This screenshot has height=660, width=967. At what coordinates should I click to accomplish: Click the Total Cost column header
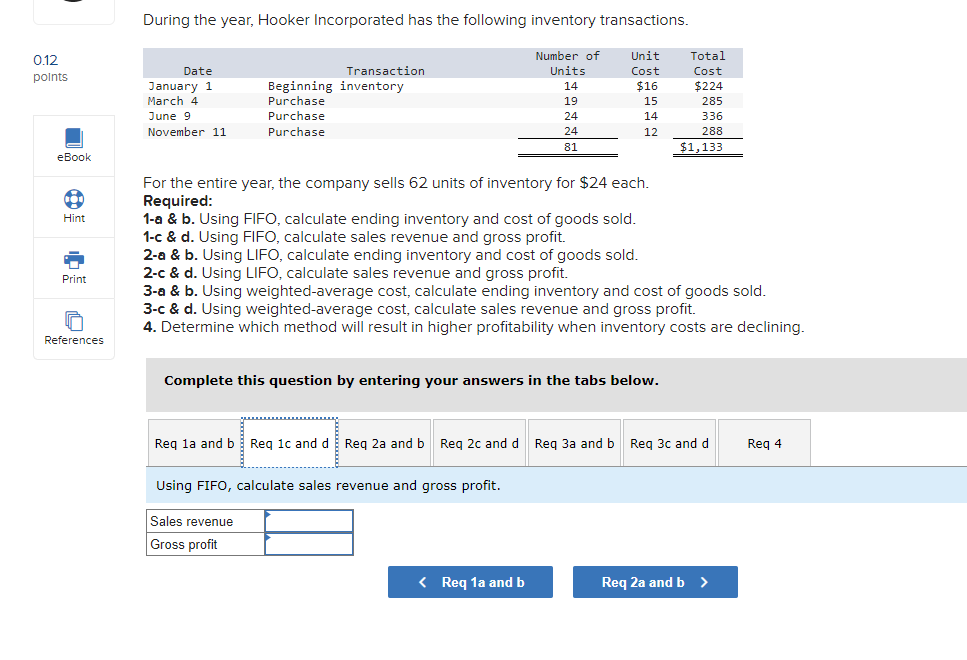[x=707, y=64]
